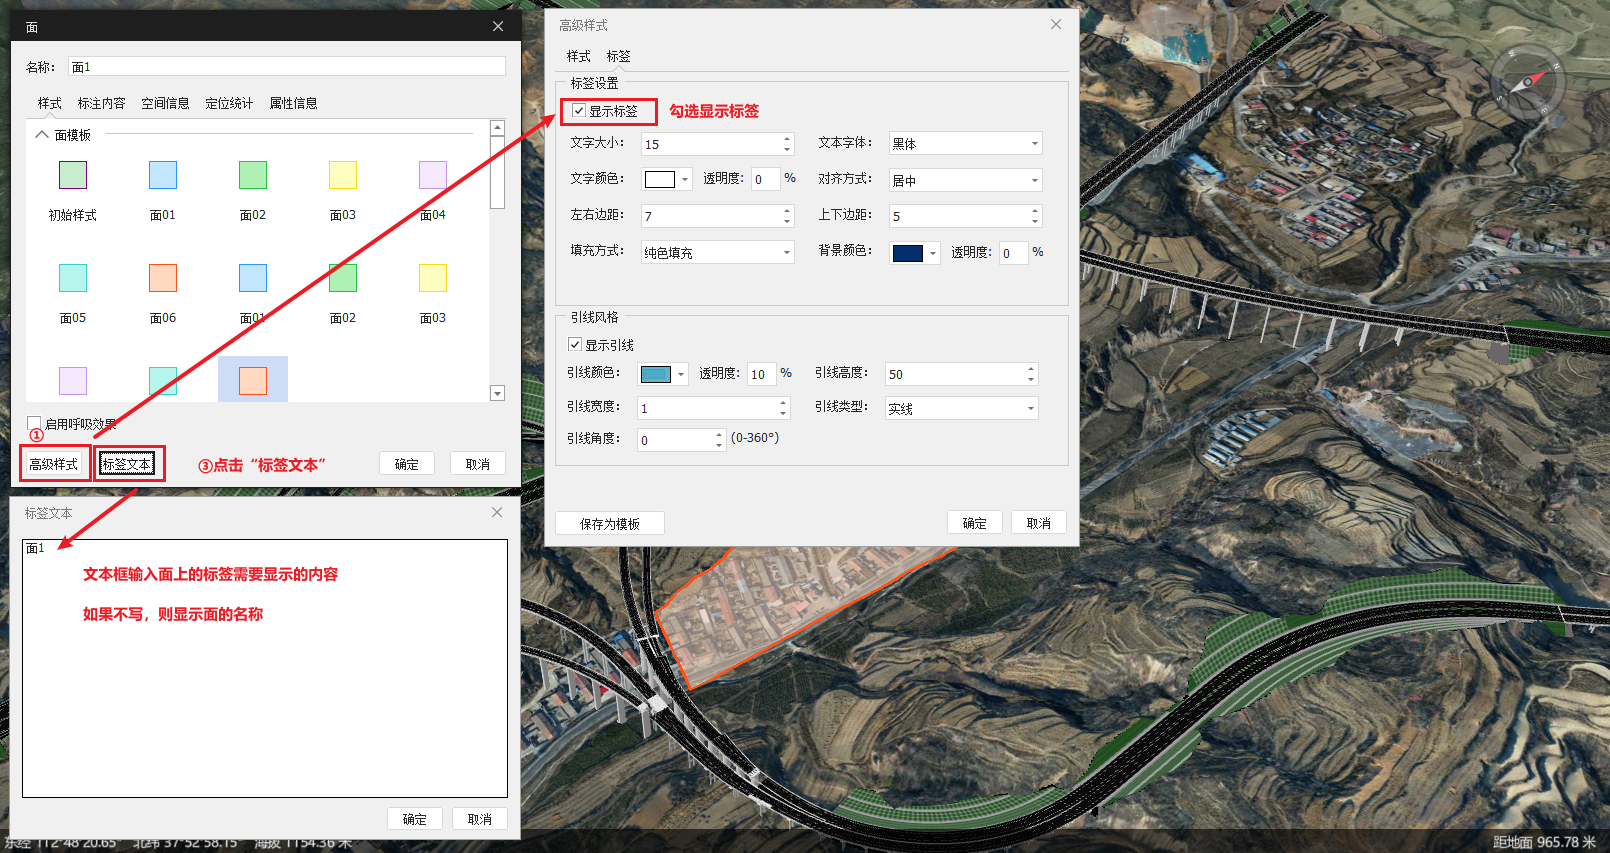Select the orange 面06 template icon
This screenshot has height=853, width=1610.
point(163,278)
